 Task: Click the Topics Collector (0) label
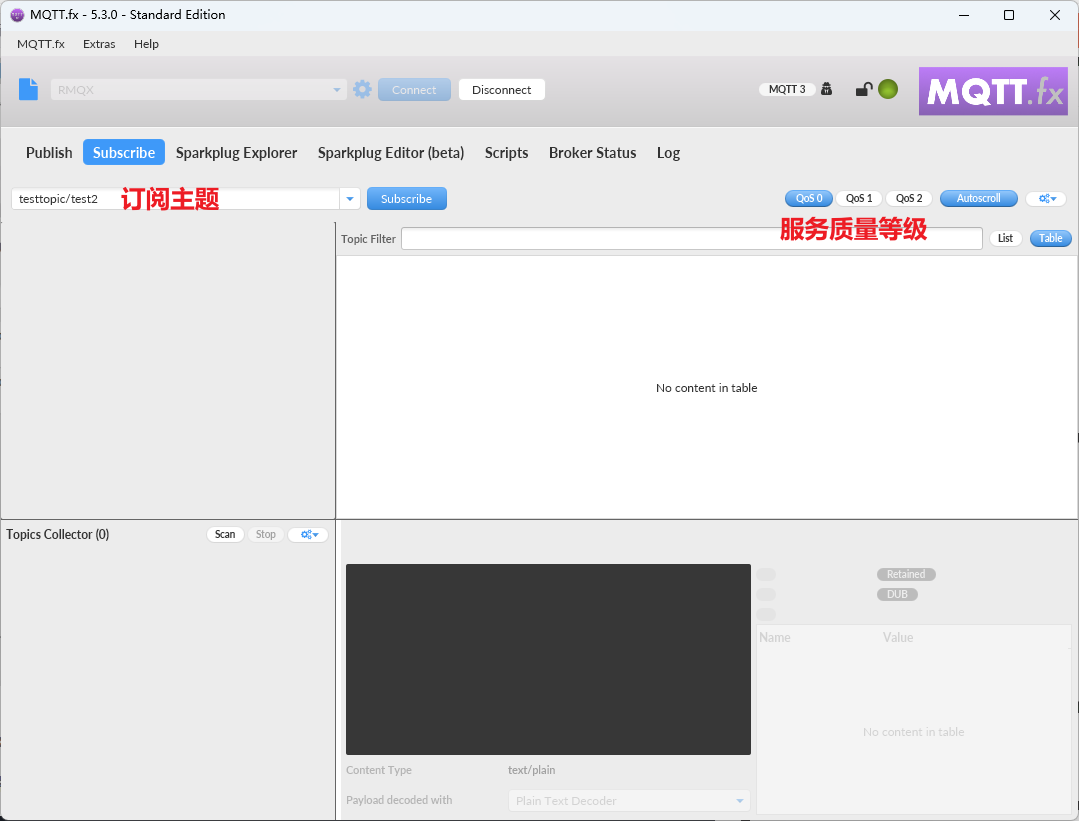pyautogui.click(x=58, y=534)
